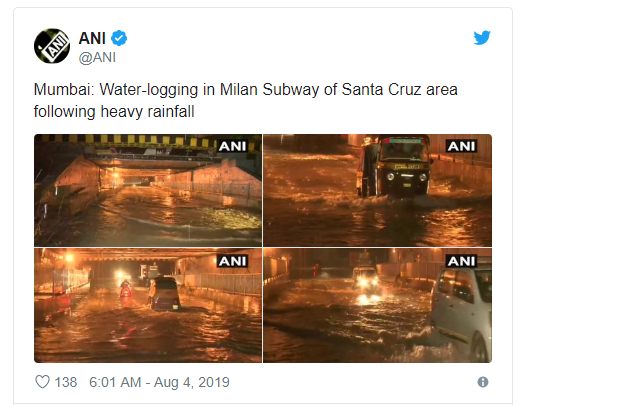
Task: Open the flooded subway entrance photo
Action: click(148, 190)
